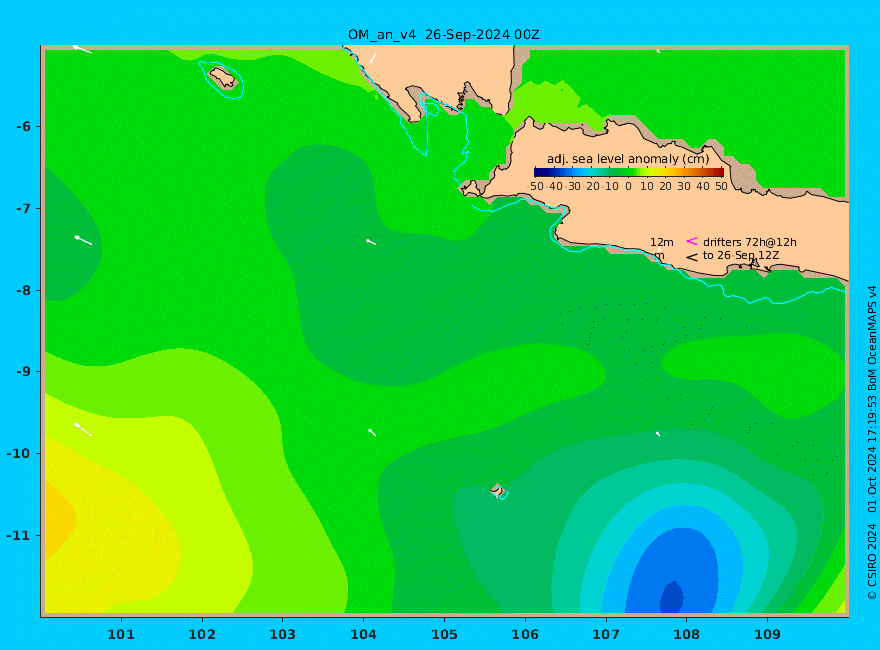Screen dimensions: 880x650
Task: Click the 0 tick on the colour bar
Action: click(x=629, y=186)
